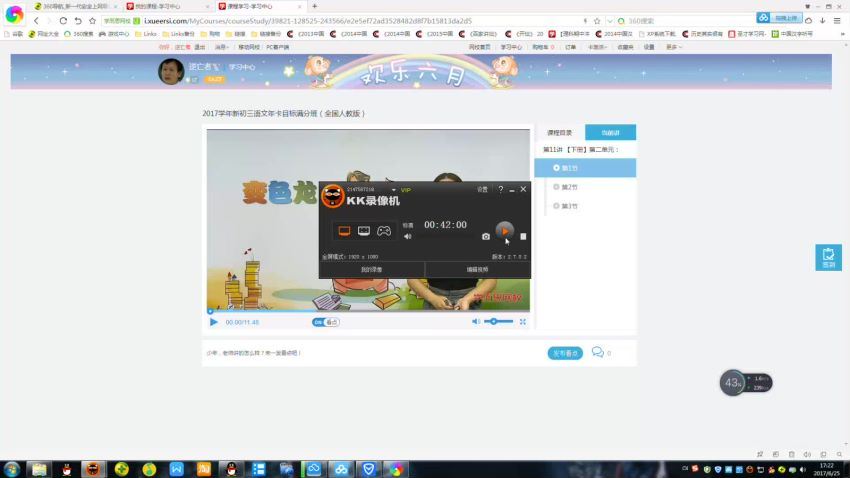Viewport: 850px width, 478px height.
Task: Select game recording mode gamepad icon
Action: (x=384, y=231)
